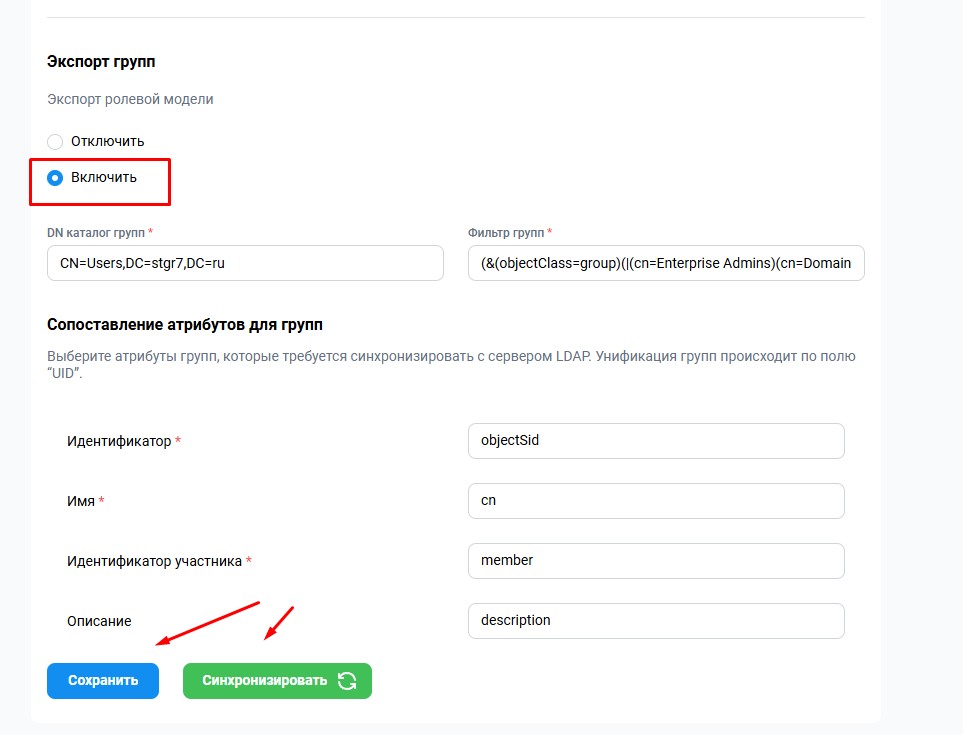Click the Имя row label

pyautogui.click(x=81, y=501)
